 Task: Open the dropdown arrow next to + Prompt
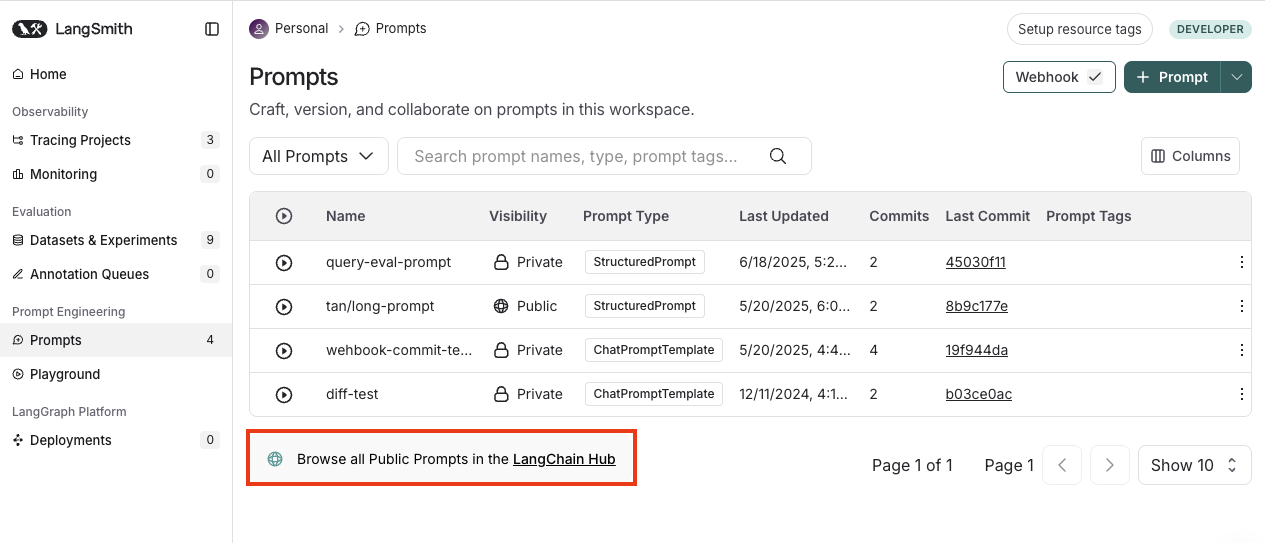pos(1237,77)
